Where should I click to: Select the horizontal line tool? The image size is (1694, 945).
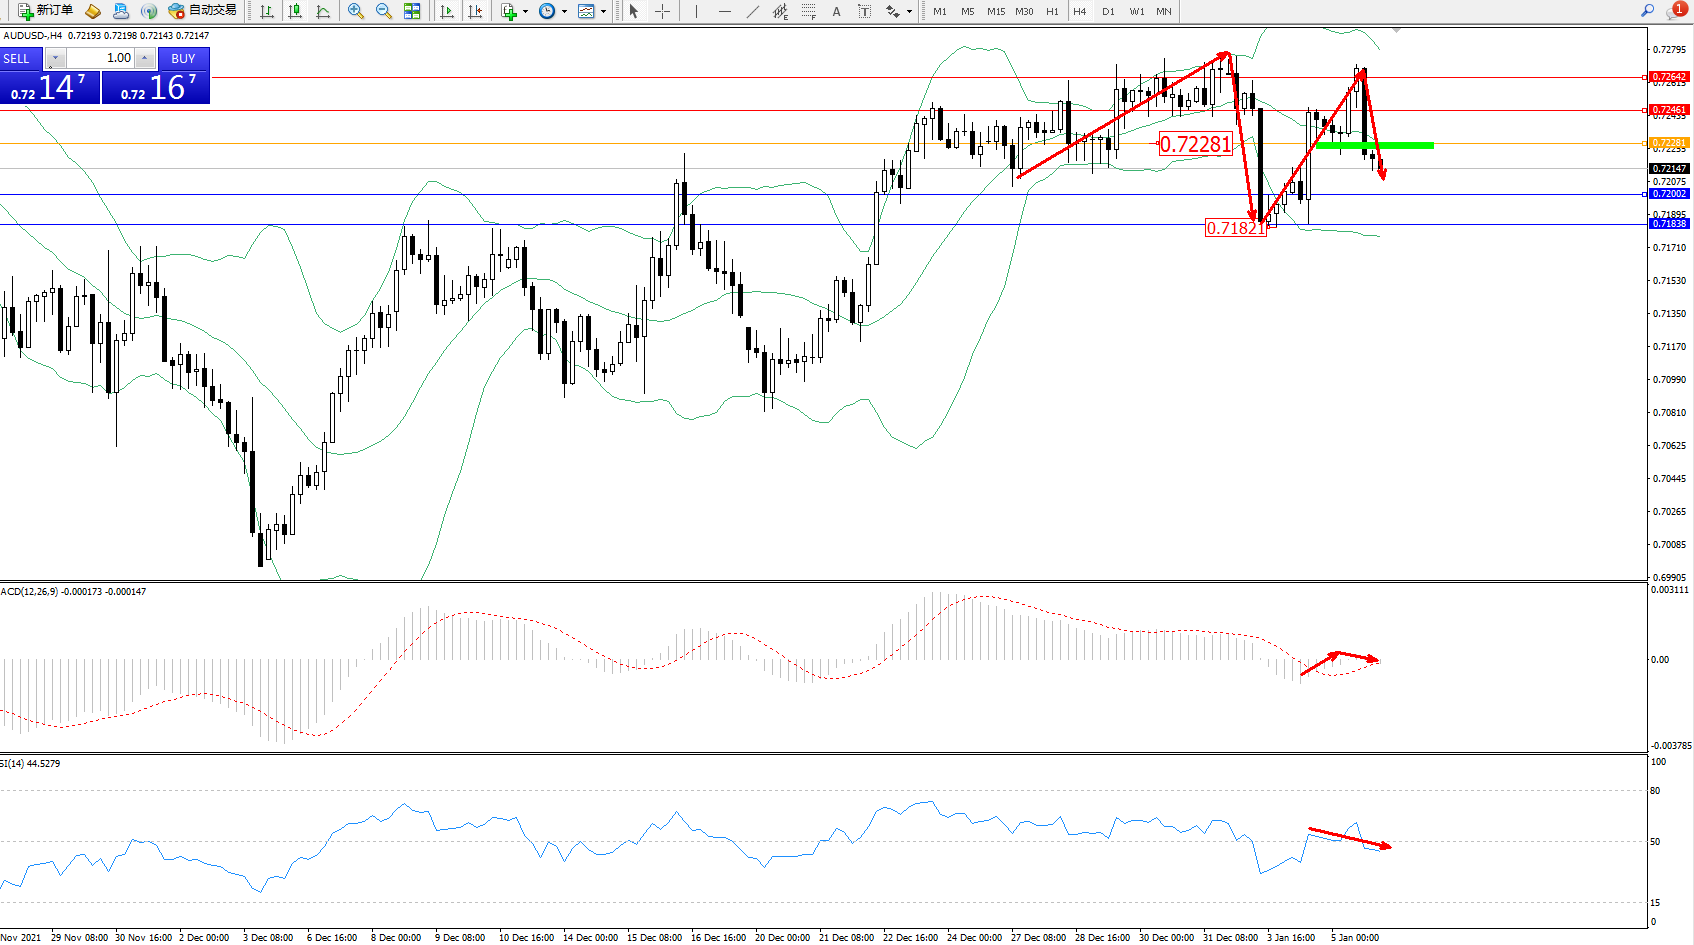[x=724, y=11]
